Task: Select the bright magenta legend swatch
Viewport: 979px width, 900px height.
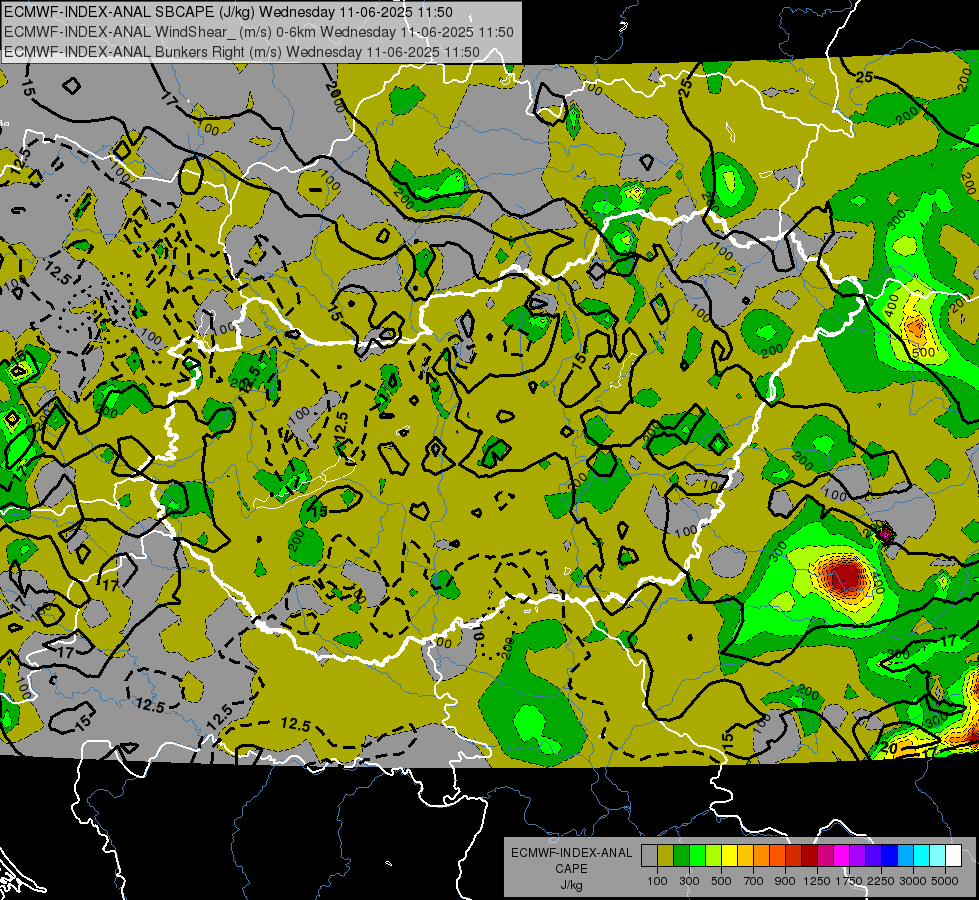Action: click(x=842, y=855)
